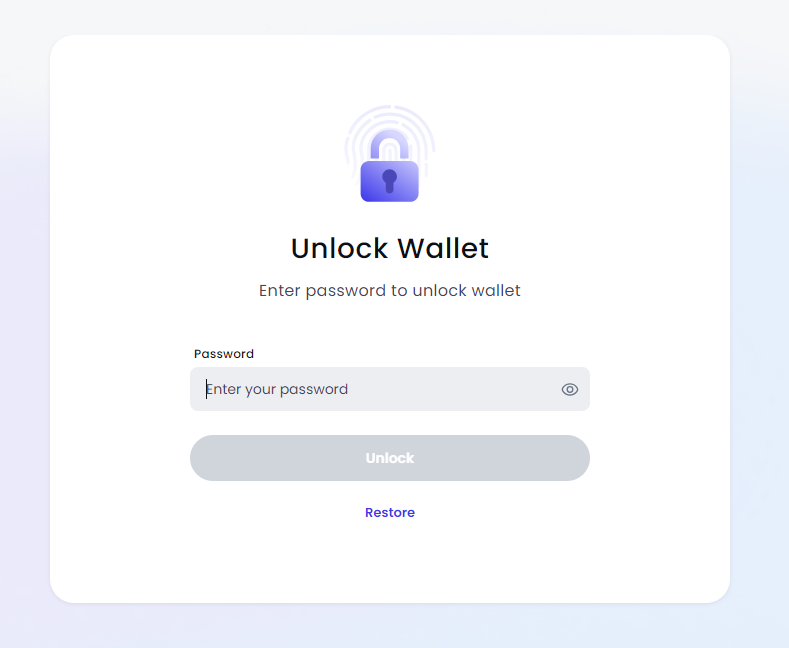The width and height of the screenshot is (789, 648).
Task: Click the Unlock button
Action: tap(389, 458)
